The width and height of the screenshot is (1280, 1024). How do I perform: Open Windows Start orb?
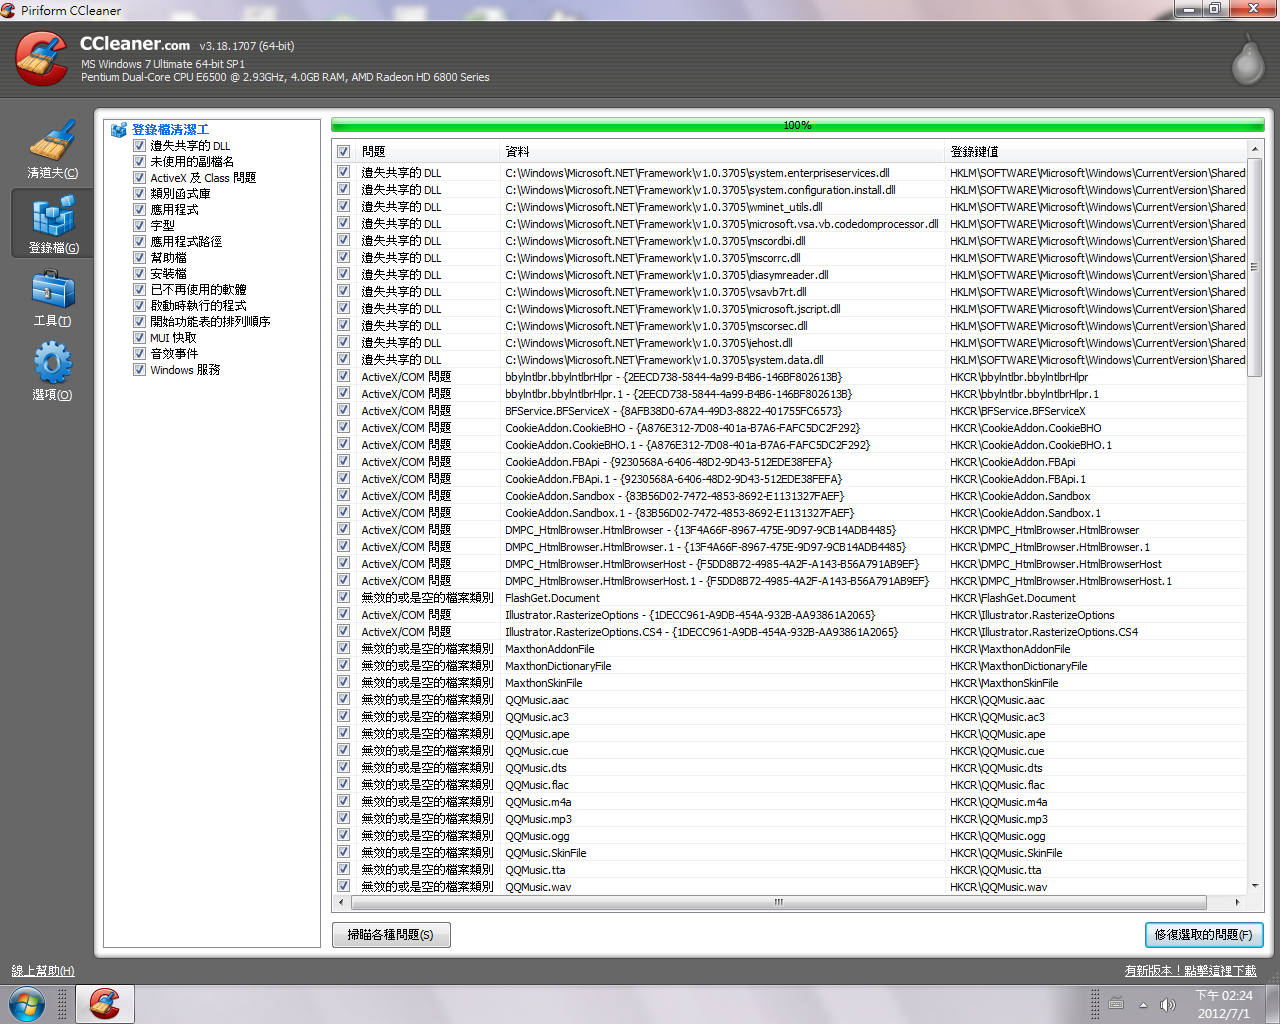pos(27,1003)
